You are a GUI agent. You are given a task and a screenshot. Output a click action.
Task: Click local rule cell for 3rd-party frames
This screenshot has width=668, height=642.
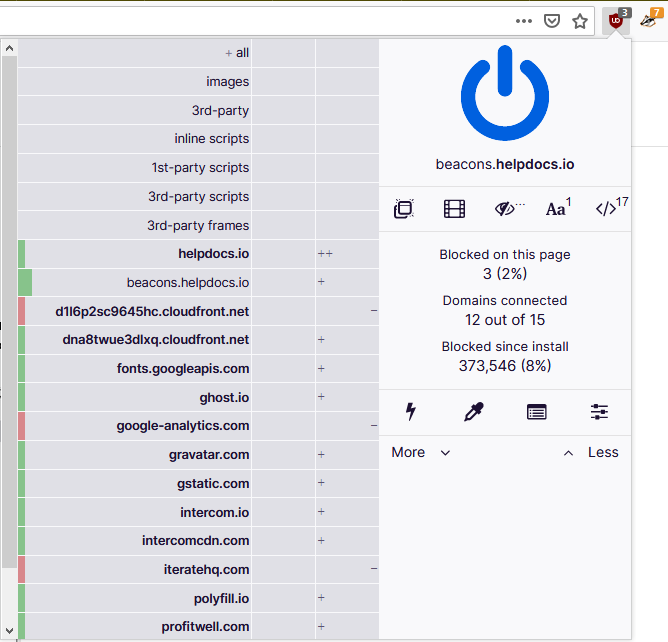(x=347, y=225)
